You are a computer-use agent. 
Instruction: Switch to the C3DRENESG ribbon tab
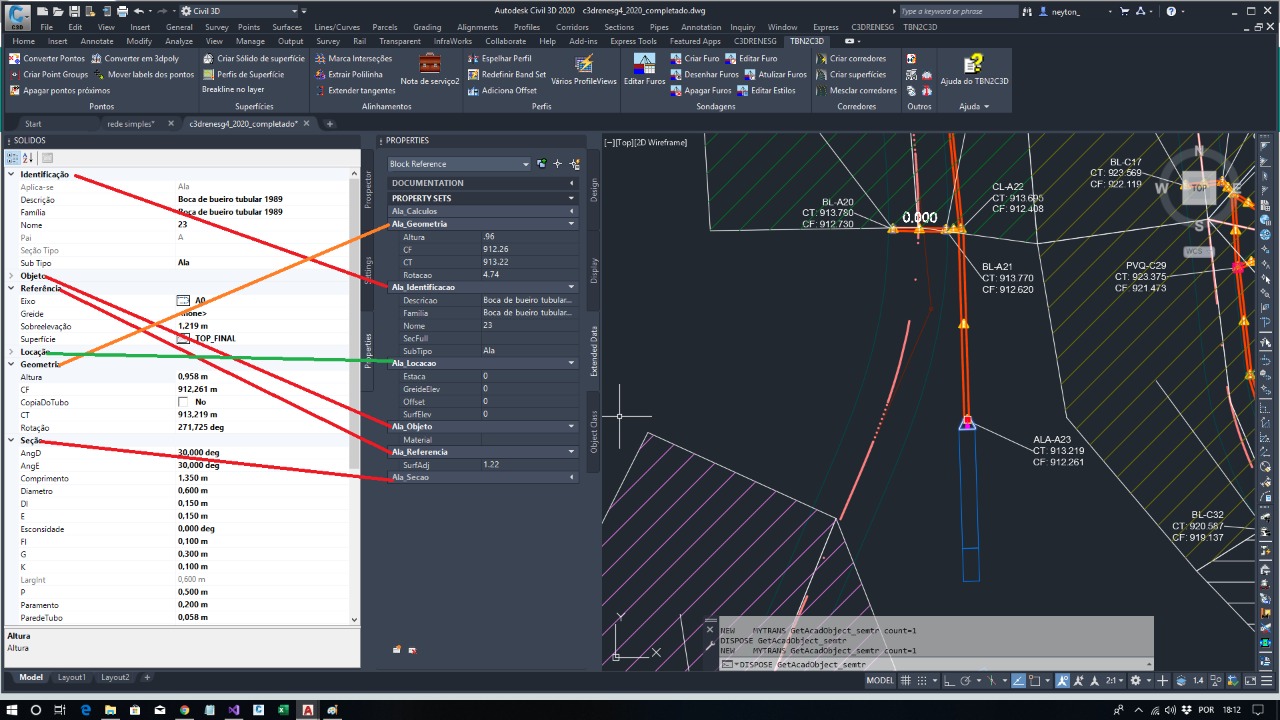[x=754, y=42]
